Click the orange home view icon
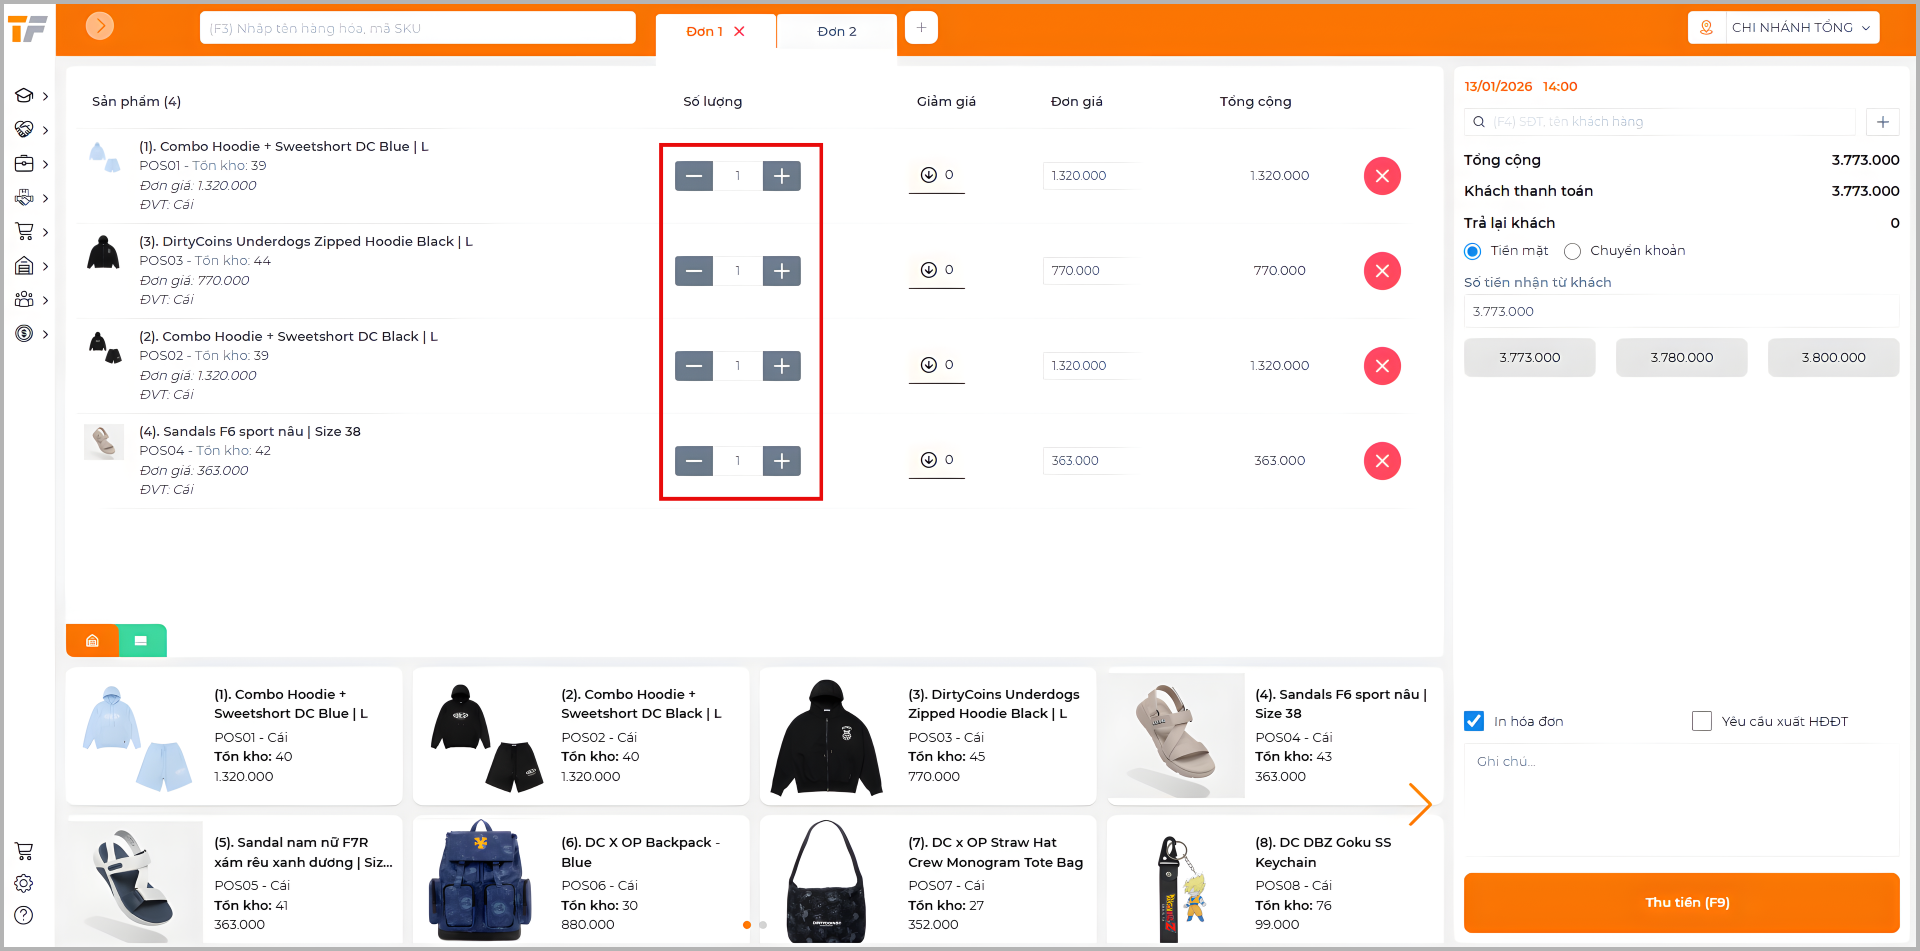Image resolution: width=1920 pixels, height=951 pixels. tap(92, 640)
